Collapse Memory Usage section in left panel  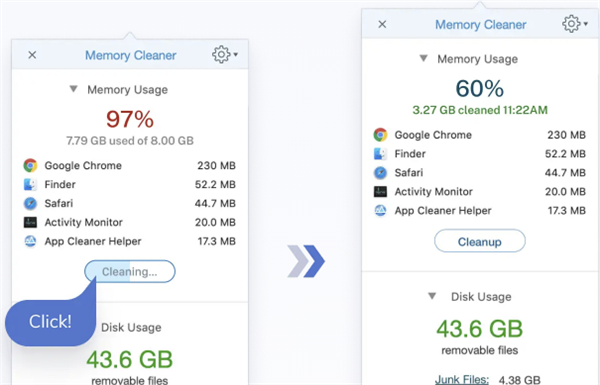coord(73,89)
